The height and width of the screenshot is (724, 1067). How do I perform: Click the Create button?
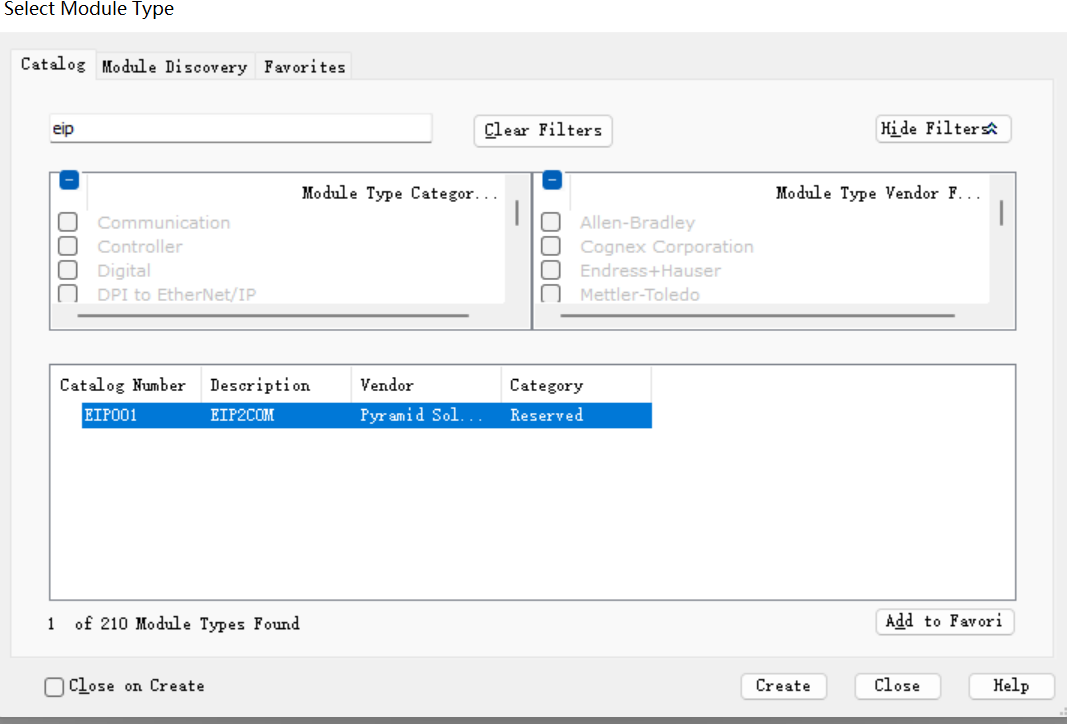(x=783, y=686)
